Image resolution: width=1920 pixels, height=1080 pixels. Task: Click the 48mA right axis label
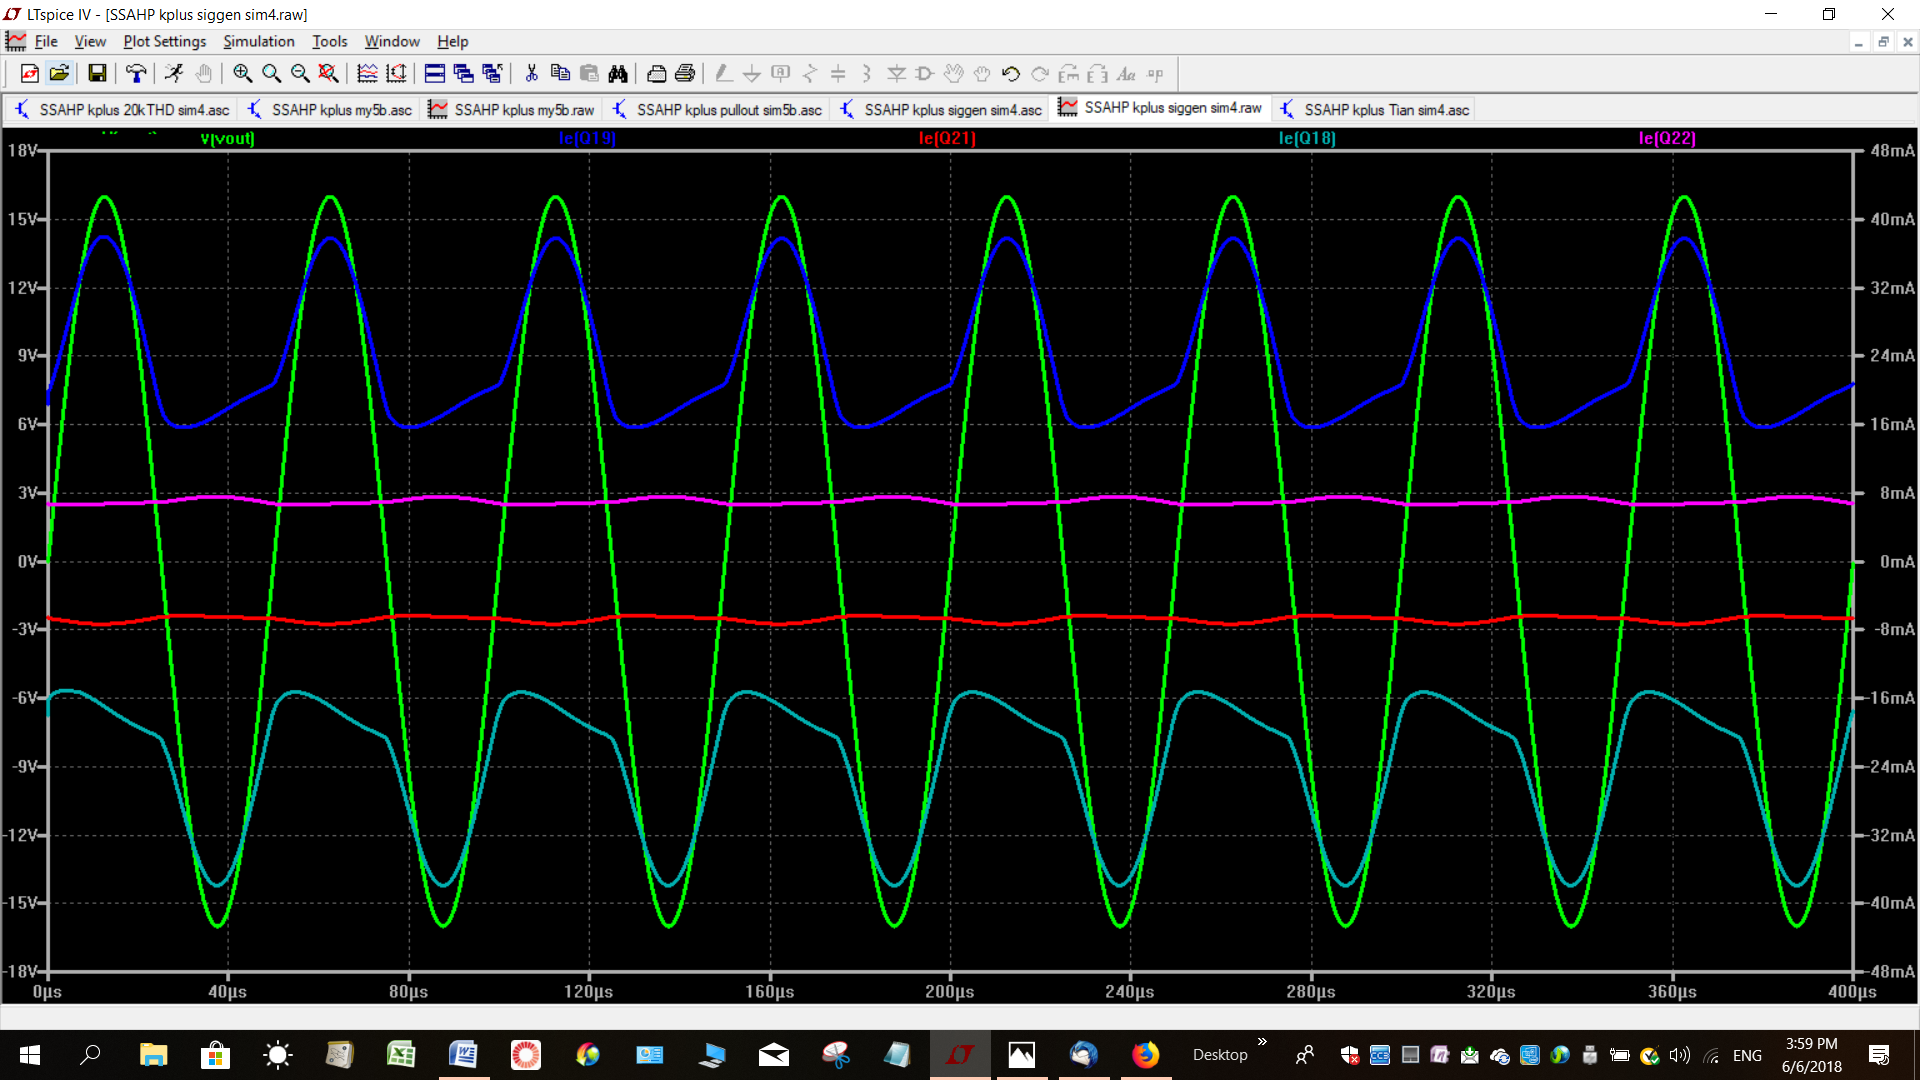(x=1892, y=150)
